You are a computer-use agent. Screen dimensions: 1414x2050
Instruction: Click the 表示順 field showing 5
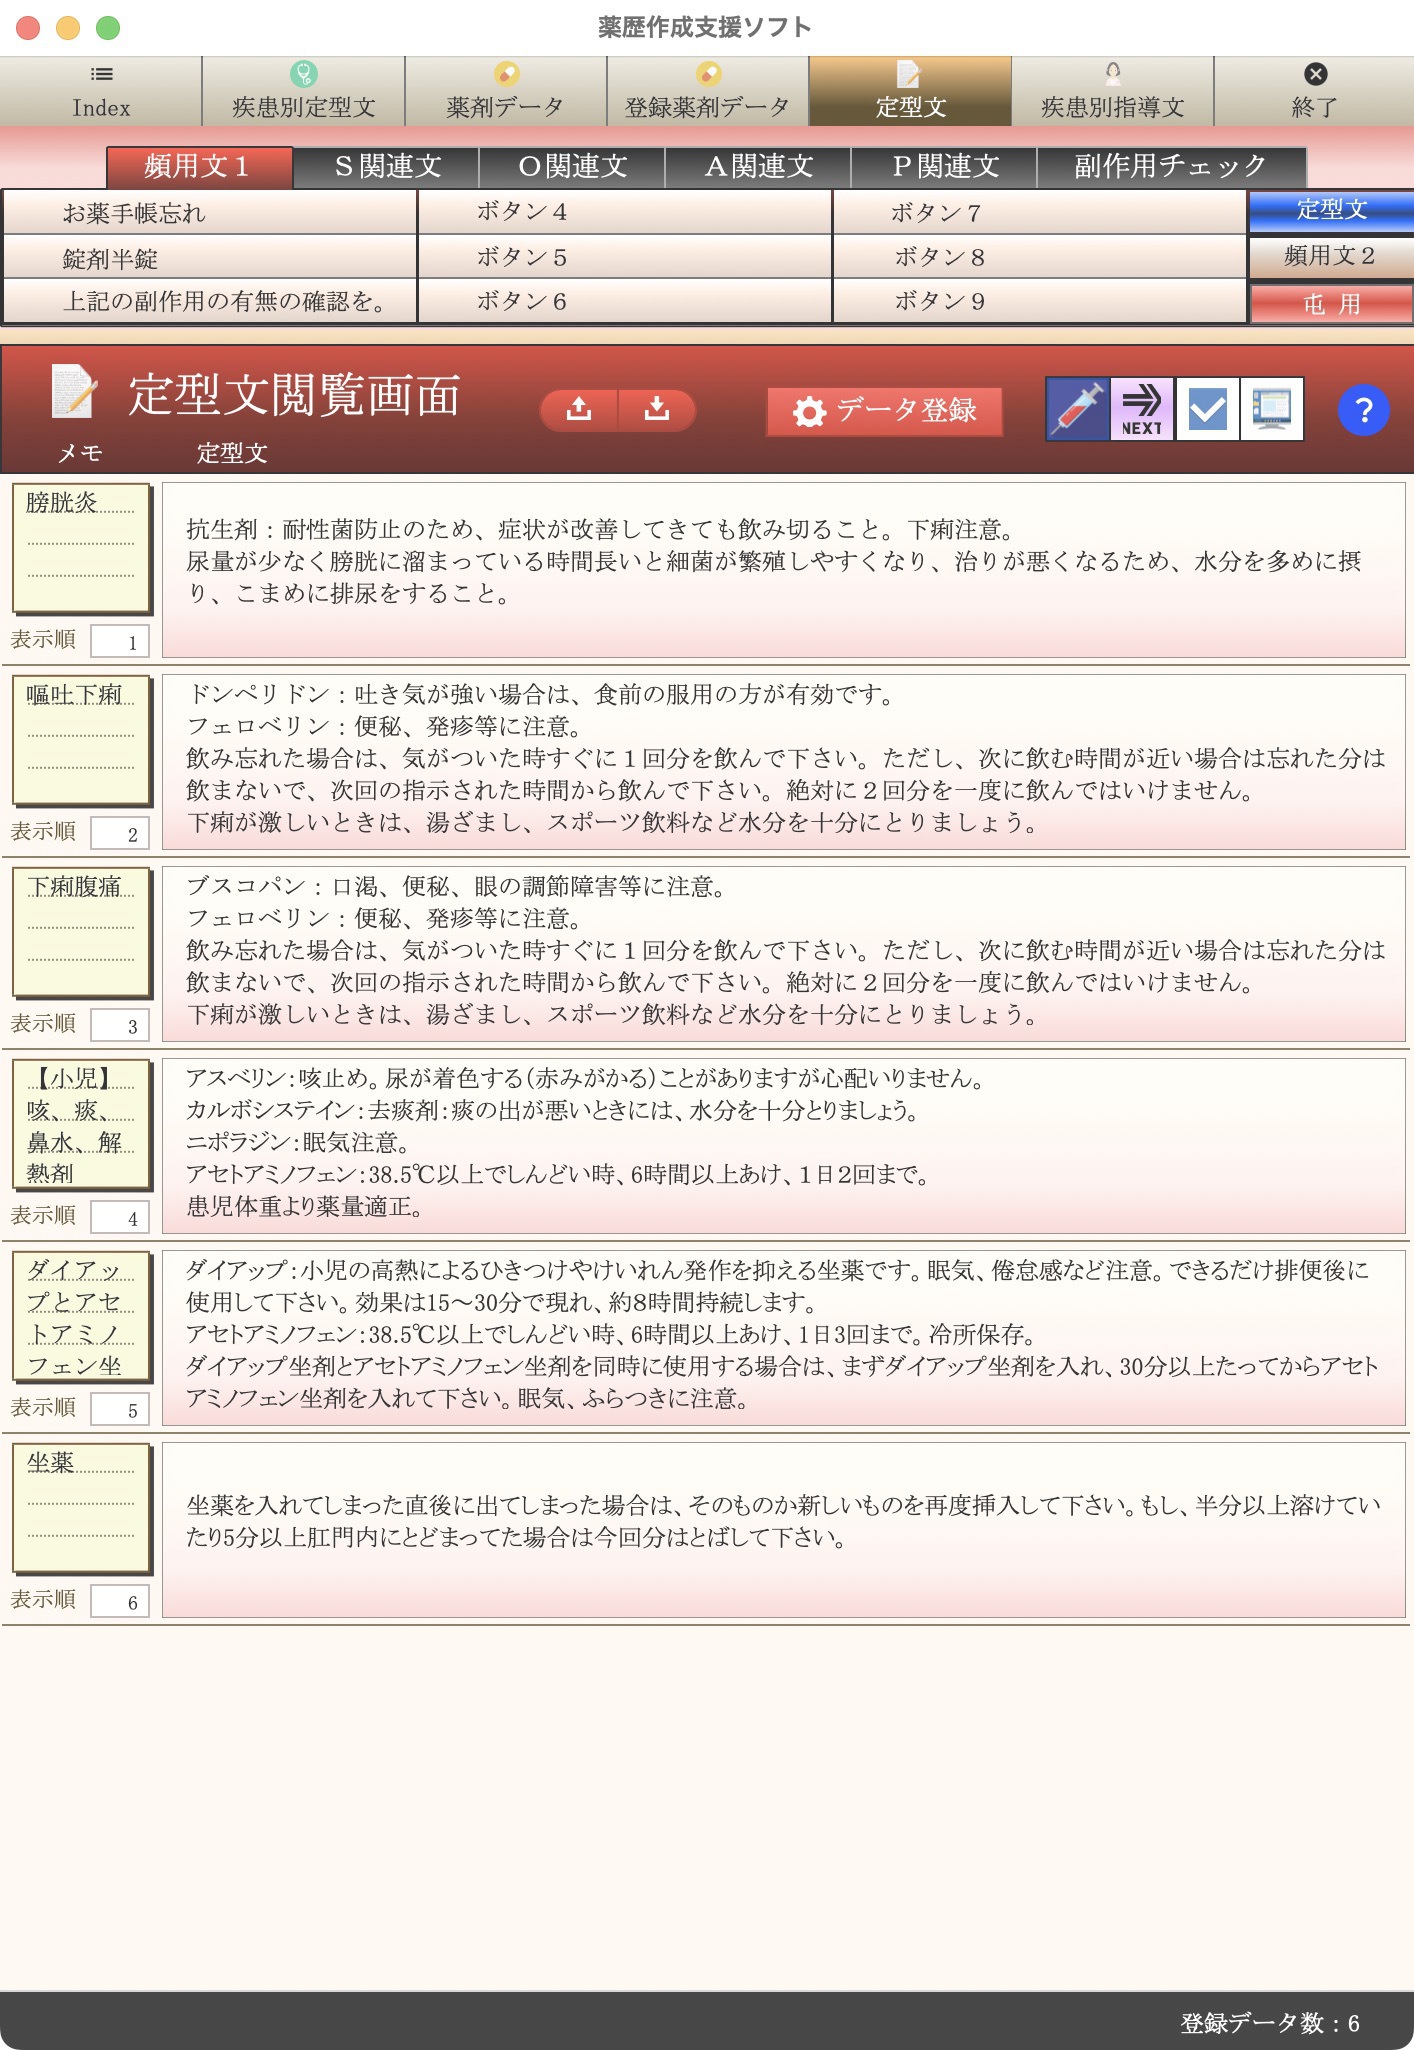(119, 1409)
